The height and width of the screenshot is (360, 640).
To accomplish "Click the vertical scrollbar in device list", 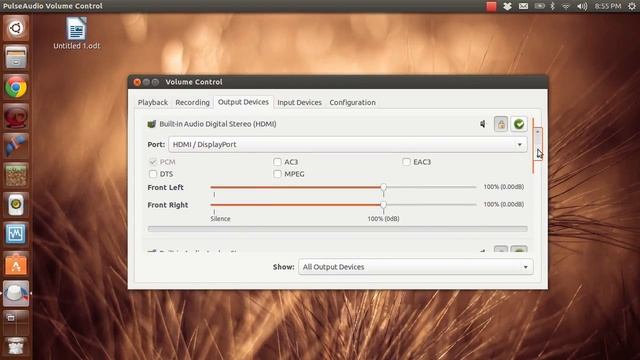I will point(538,145).
